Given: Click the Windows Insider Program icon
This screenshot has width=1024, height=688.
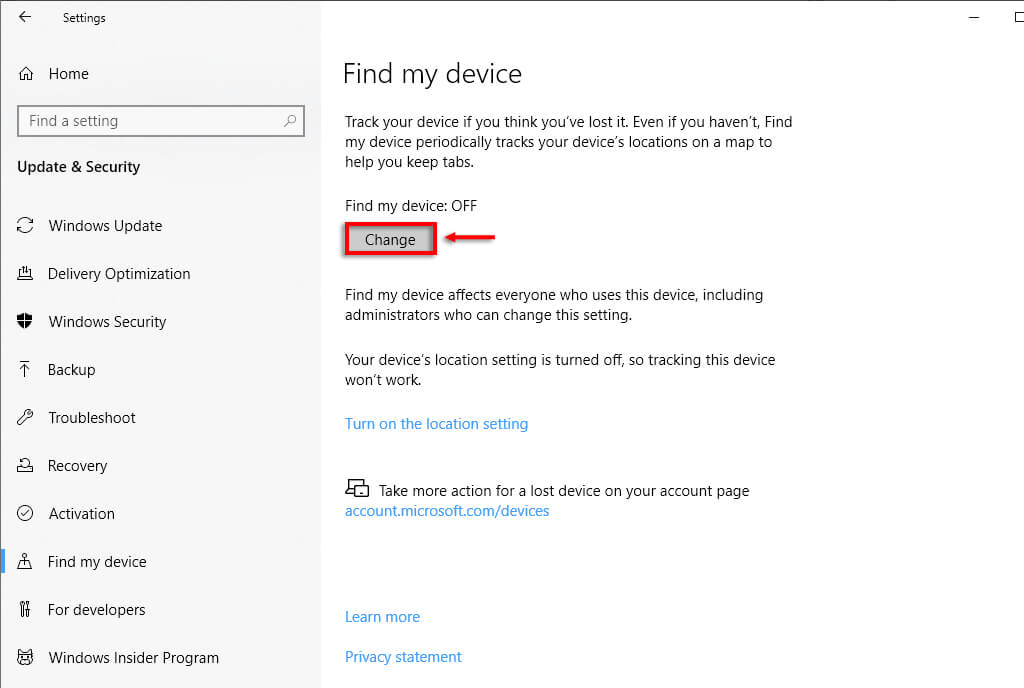Looking at the screenshot, I should point(26,658).
